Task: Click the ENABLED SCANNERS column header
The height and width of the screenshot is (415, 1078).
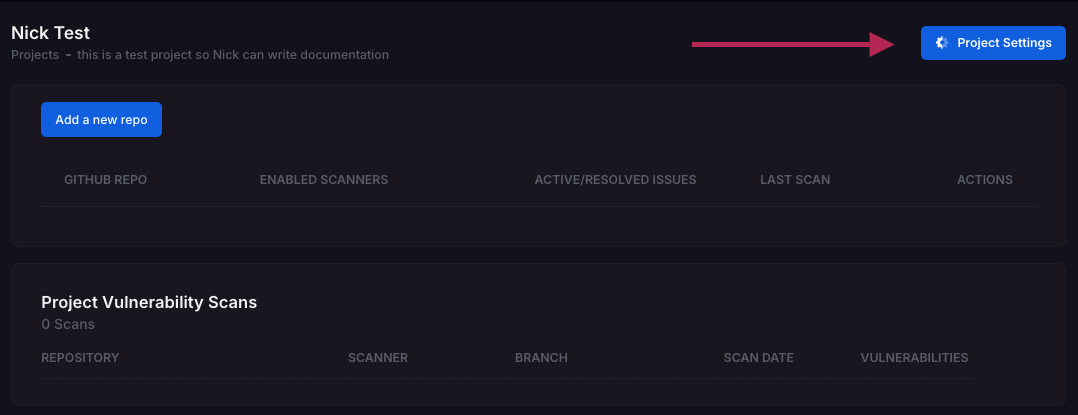Action: point(324,180)
